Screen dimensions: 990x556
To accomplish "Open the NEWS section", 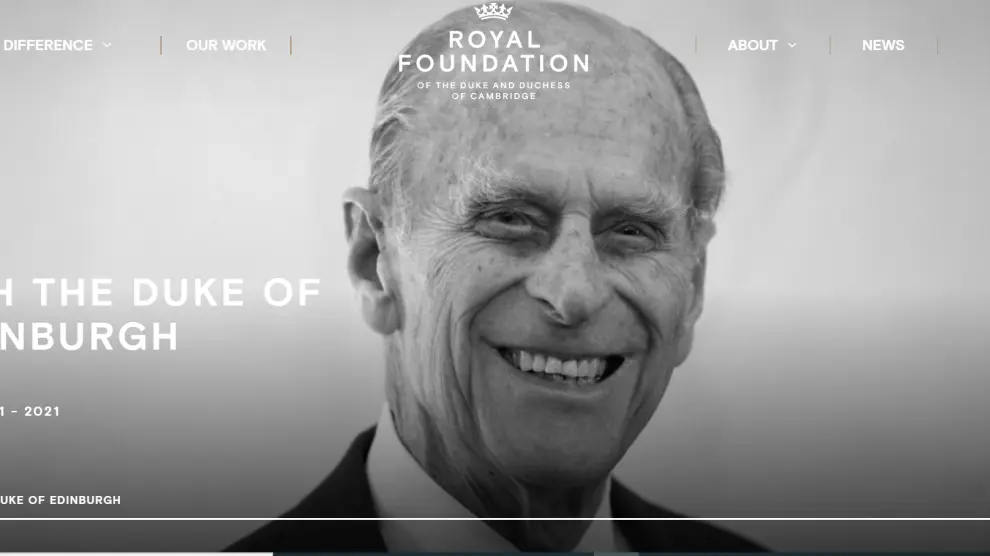I will 883,45.
